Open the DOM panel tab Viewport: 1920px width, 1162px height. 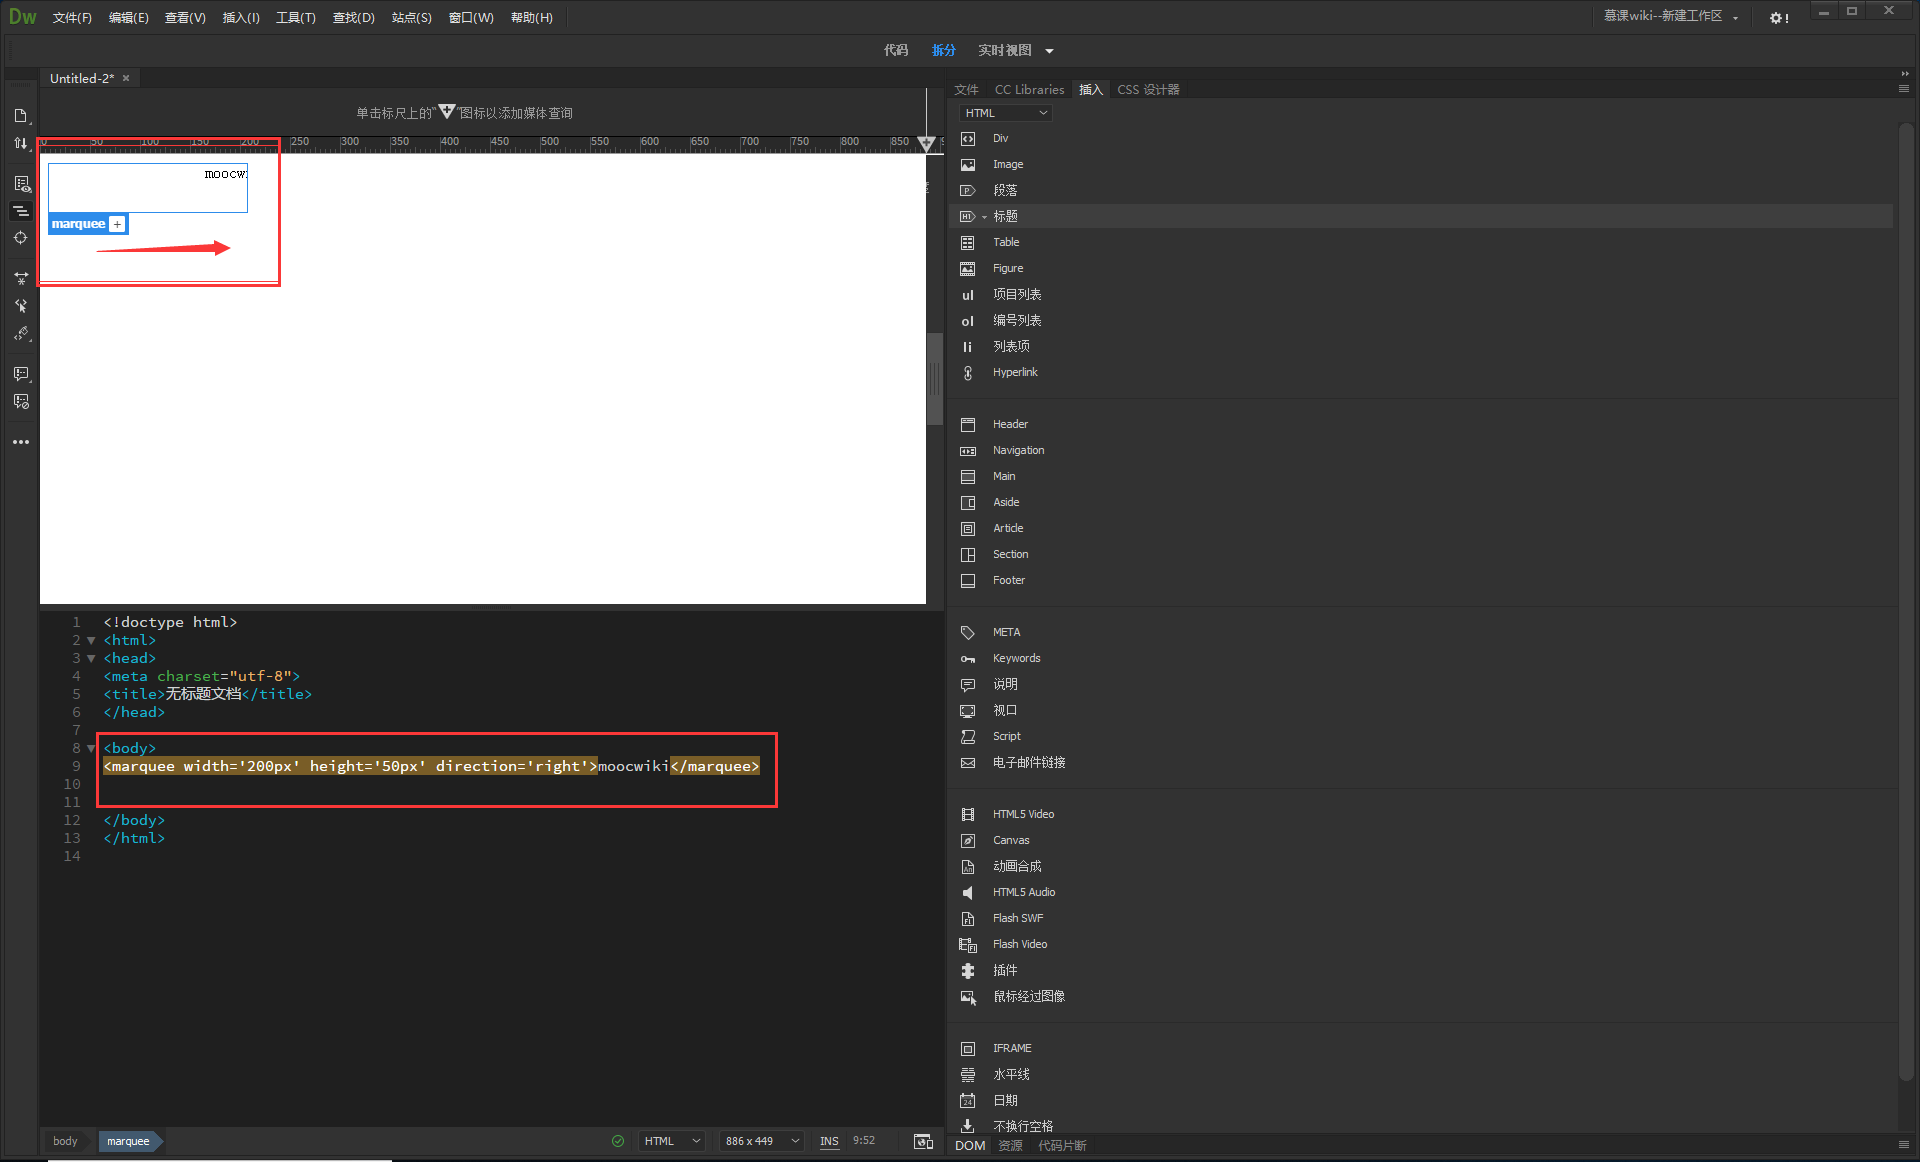(x=970, y=1145)
